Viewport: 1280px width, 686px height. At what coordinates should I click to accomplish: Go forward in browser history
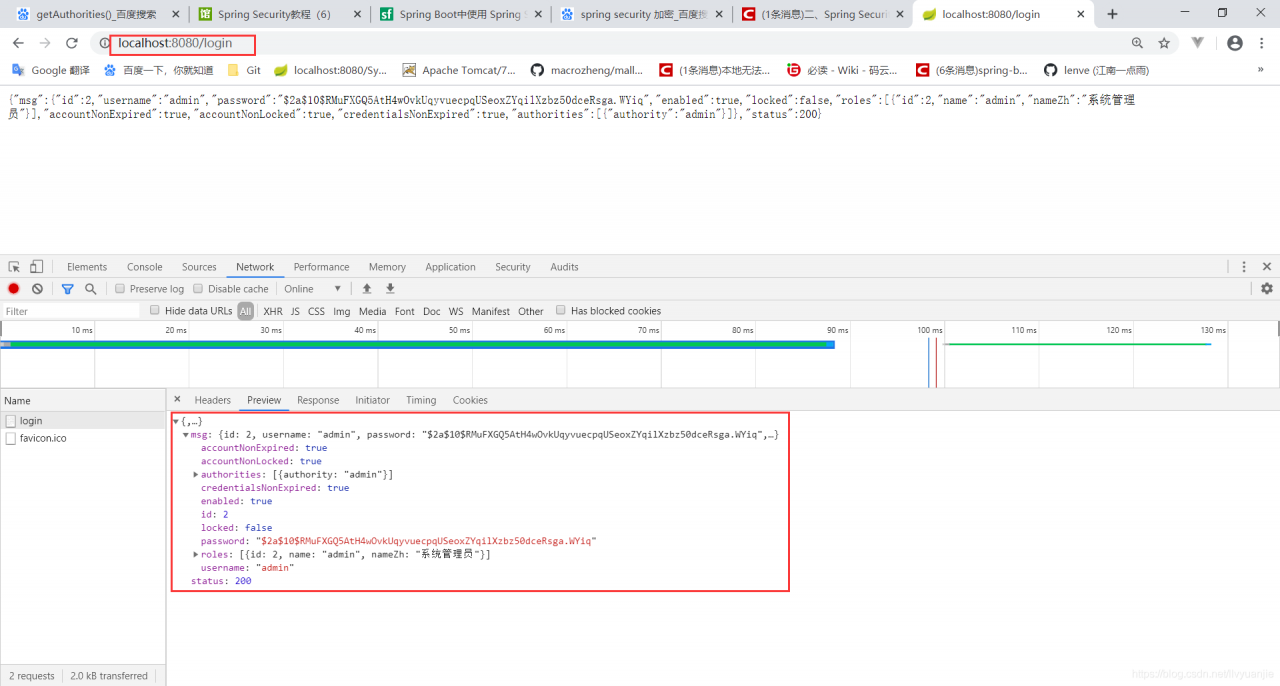(45, 43)
